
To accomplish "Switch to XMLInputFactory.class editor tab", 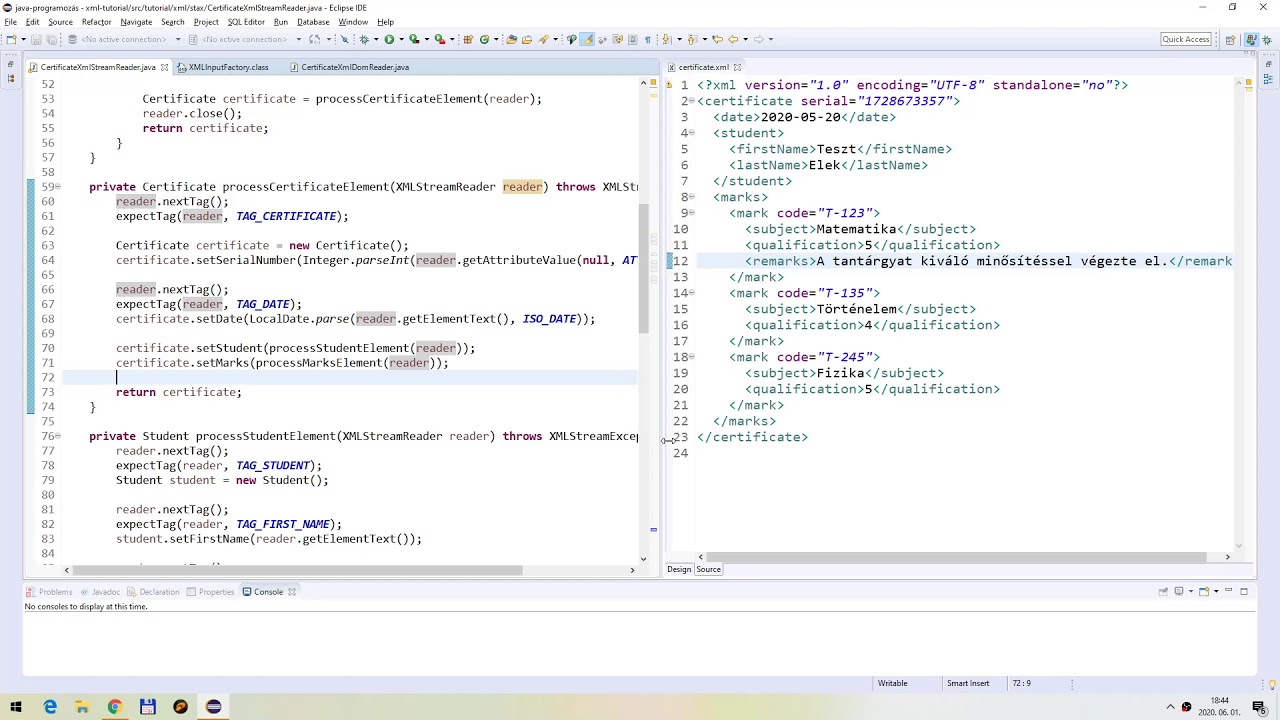I will [222, 67].
